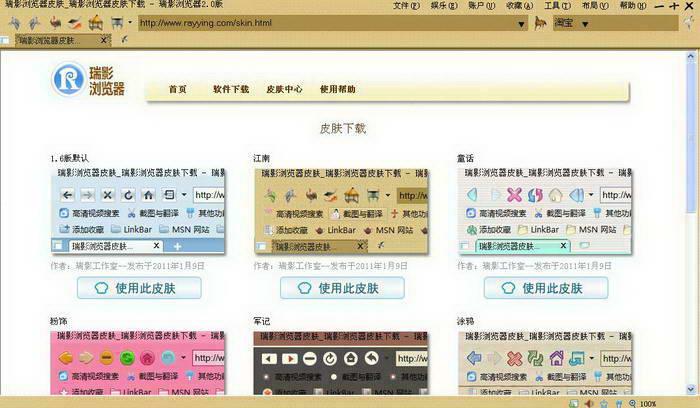Image resolution: width=700 pixels, height=408 pixels.
Task: Expand the address bar URL history dropdown
Action: tap(521, 24)
